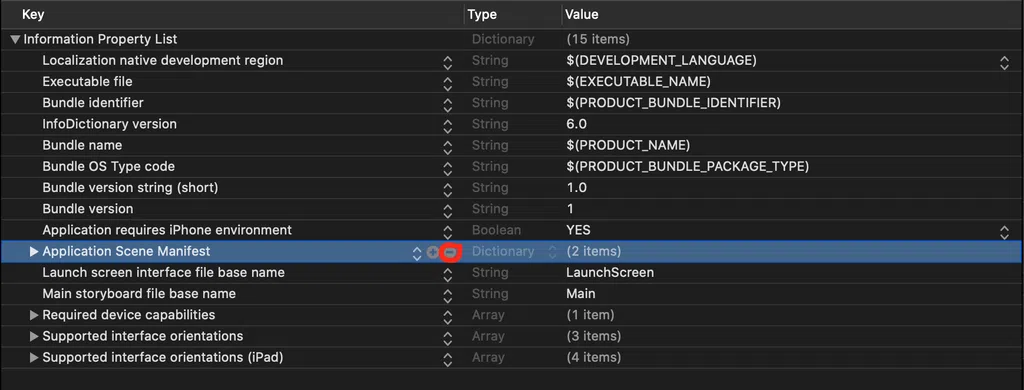Viewport: 1024px width, 390px height.
Task: Expand Required device capabilities array
Action: click(35, 316)
